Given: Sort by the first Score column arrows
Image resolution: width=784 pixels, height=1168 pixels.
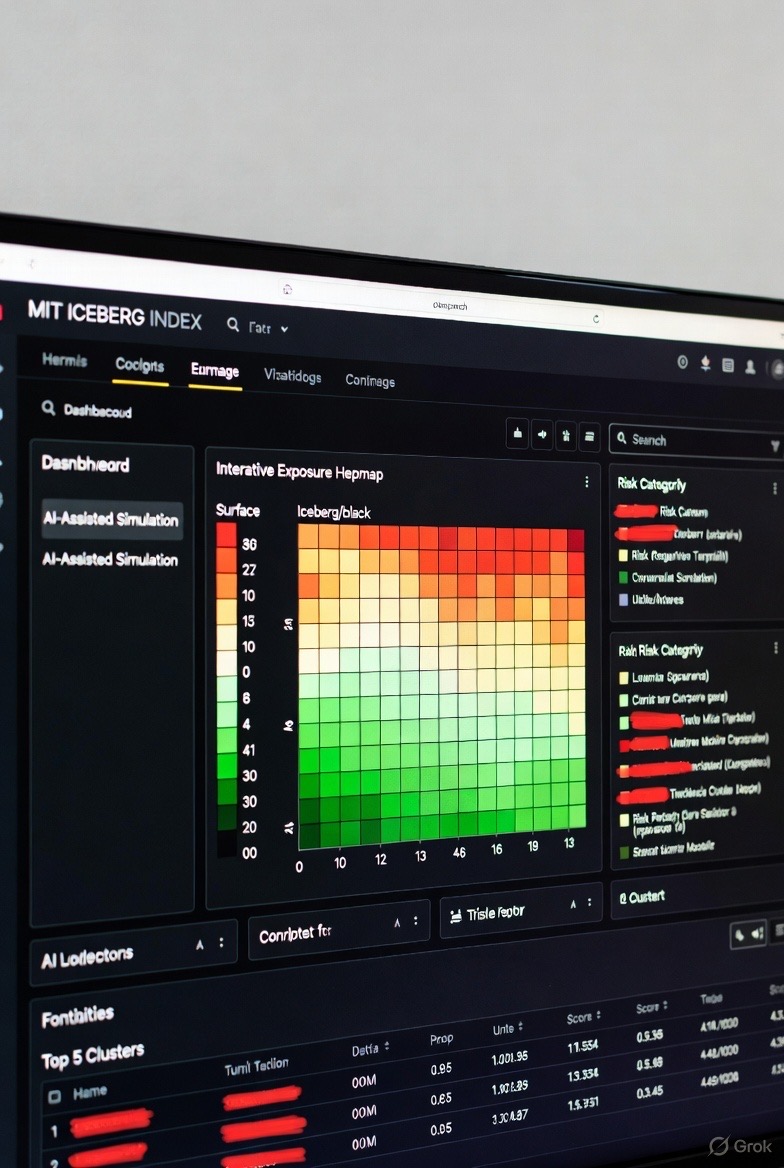Looking at the screenshot, I should tap(598, 1015).
